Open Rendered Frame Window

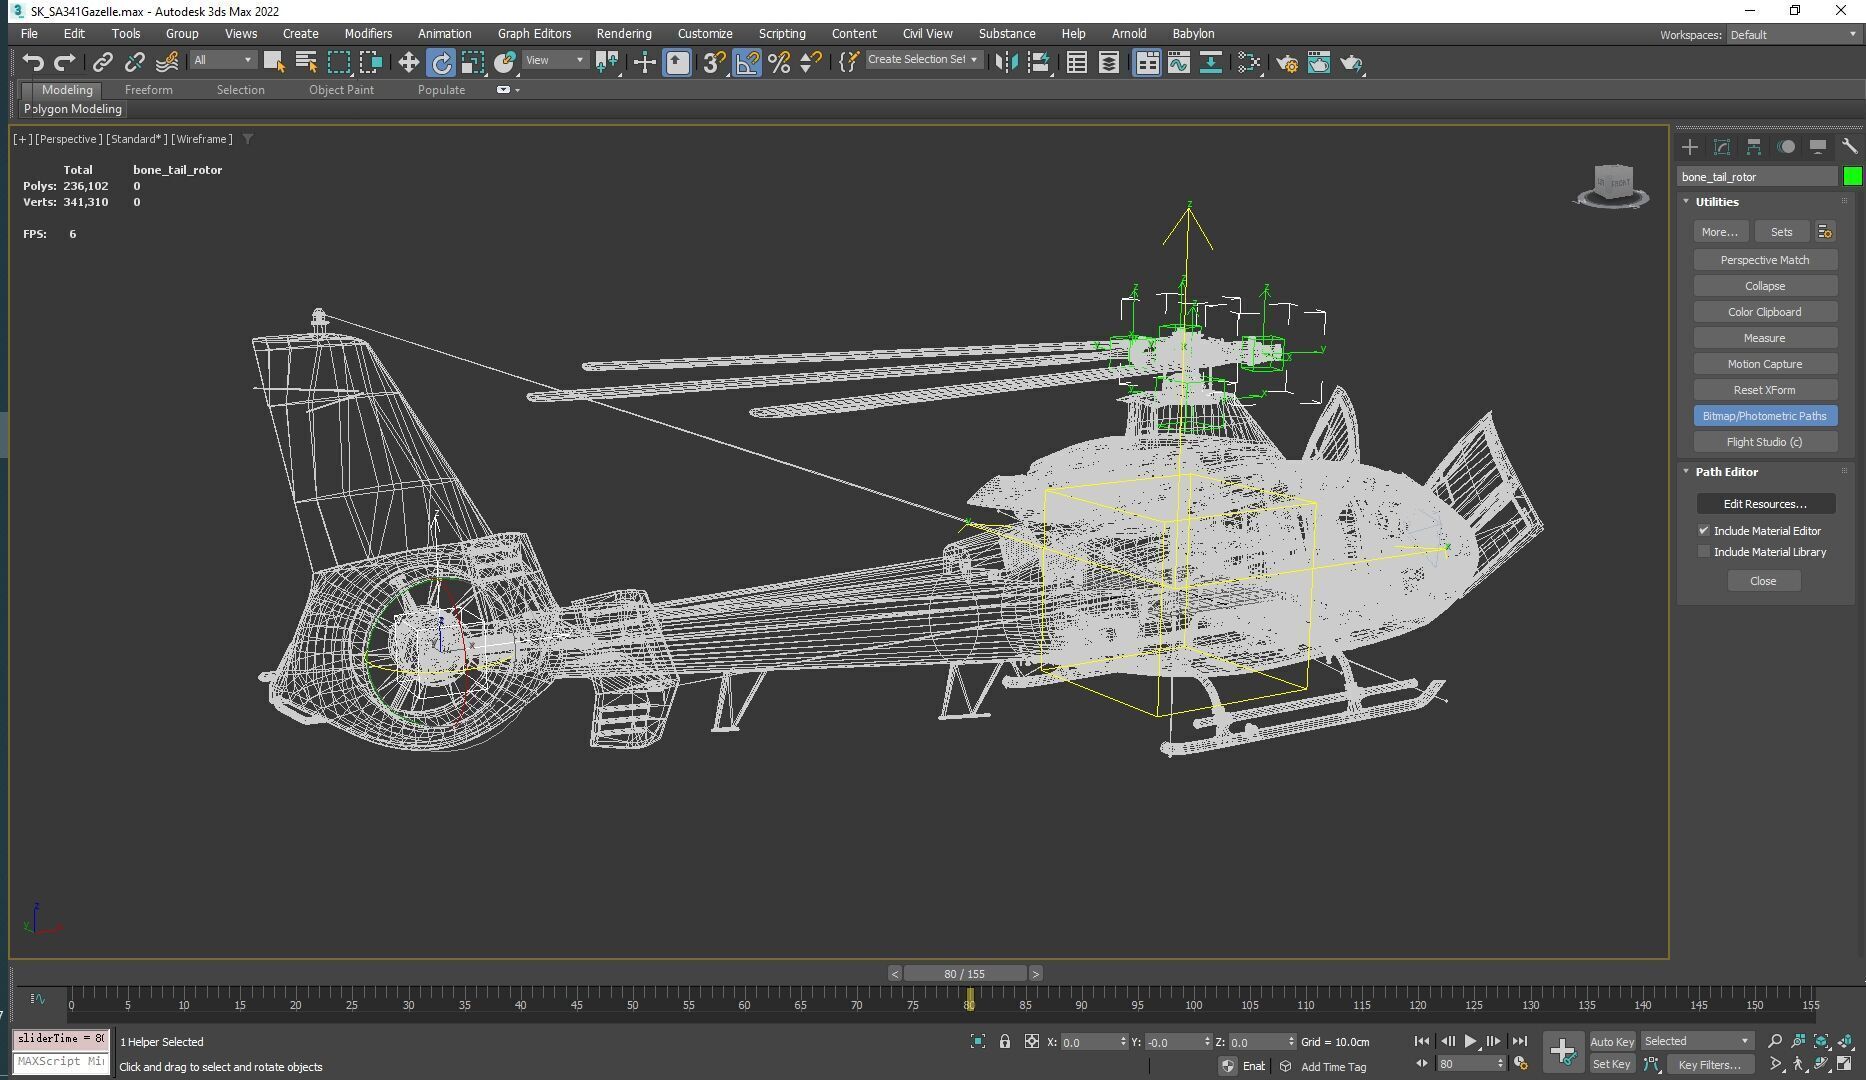1319,62
